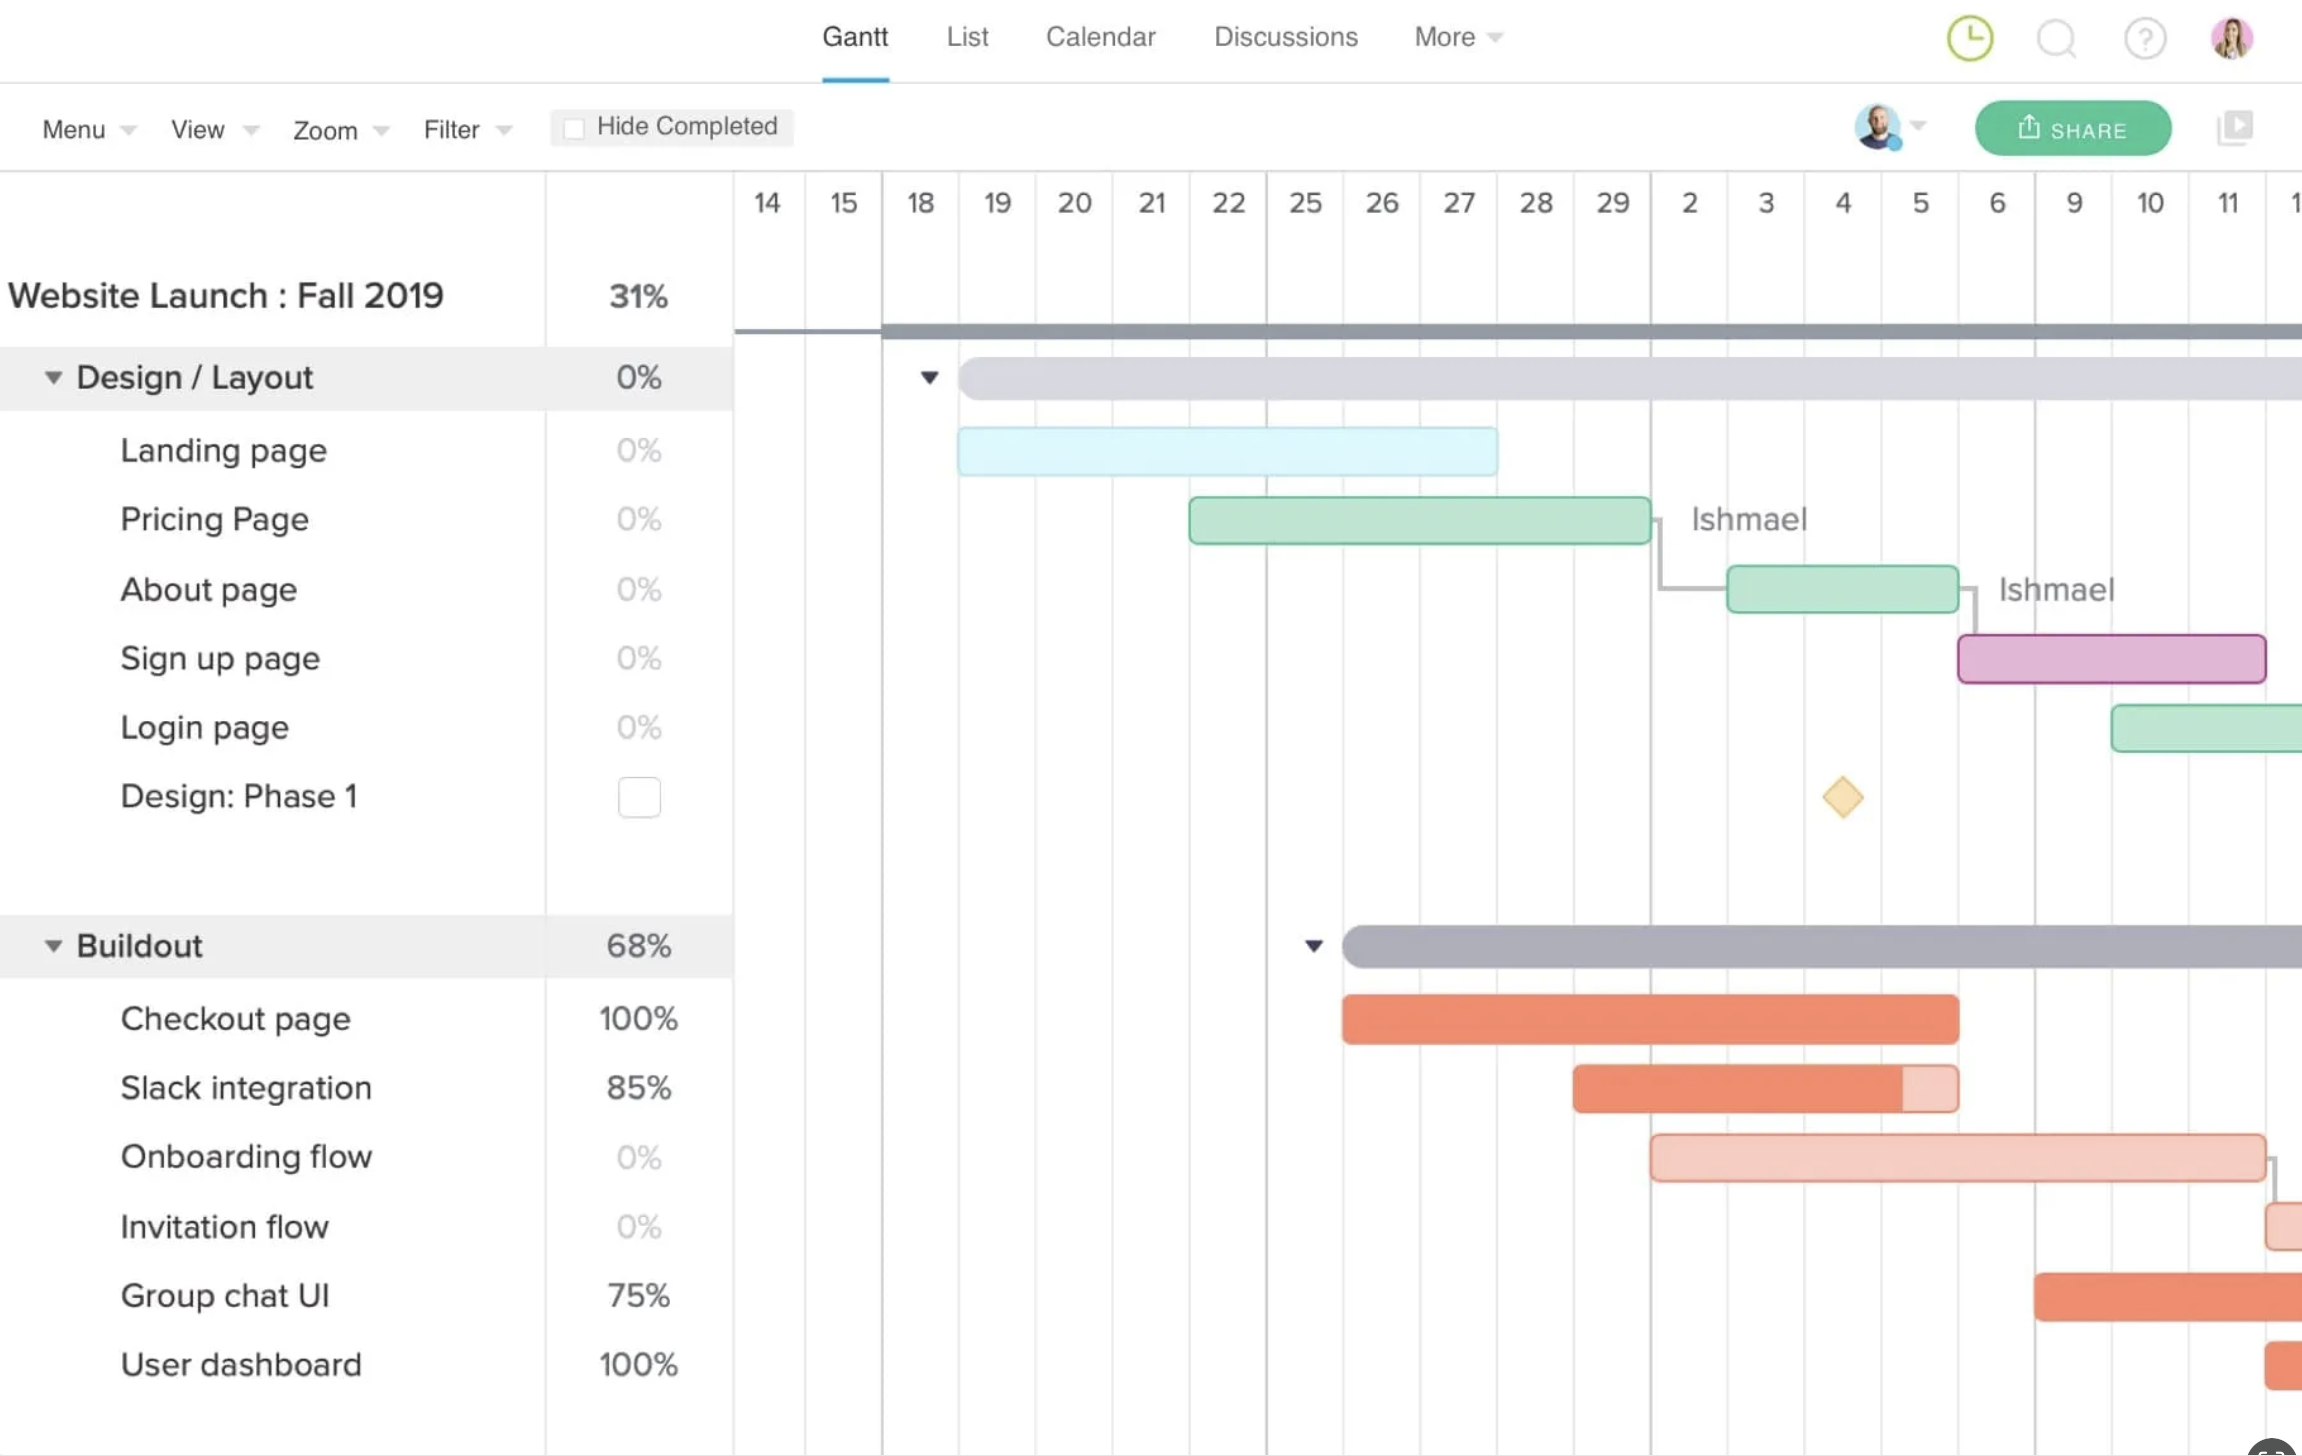Select the Pricing Page green task bar
The height and width of the screenshot is (1456, 2302).
tap(1419, 520)
